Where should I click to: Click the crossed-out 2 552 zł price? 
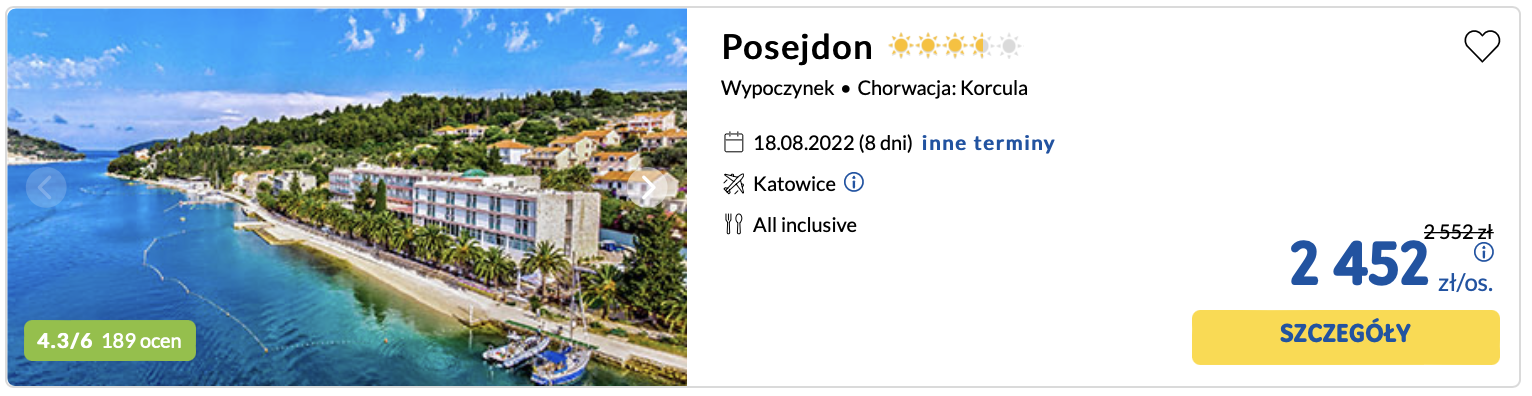pyautogui.click(x=1458, y=232)
